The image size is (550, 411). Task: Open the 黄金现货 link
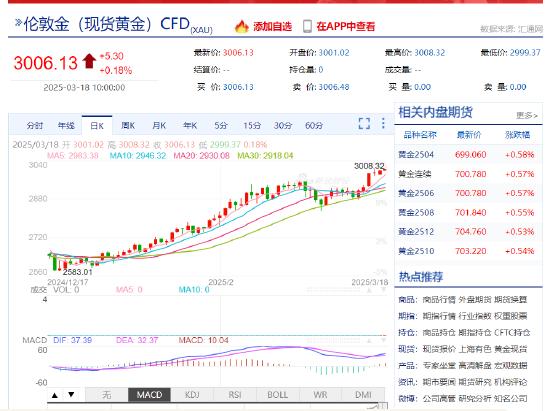click(511, 349)
